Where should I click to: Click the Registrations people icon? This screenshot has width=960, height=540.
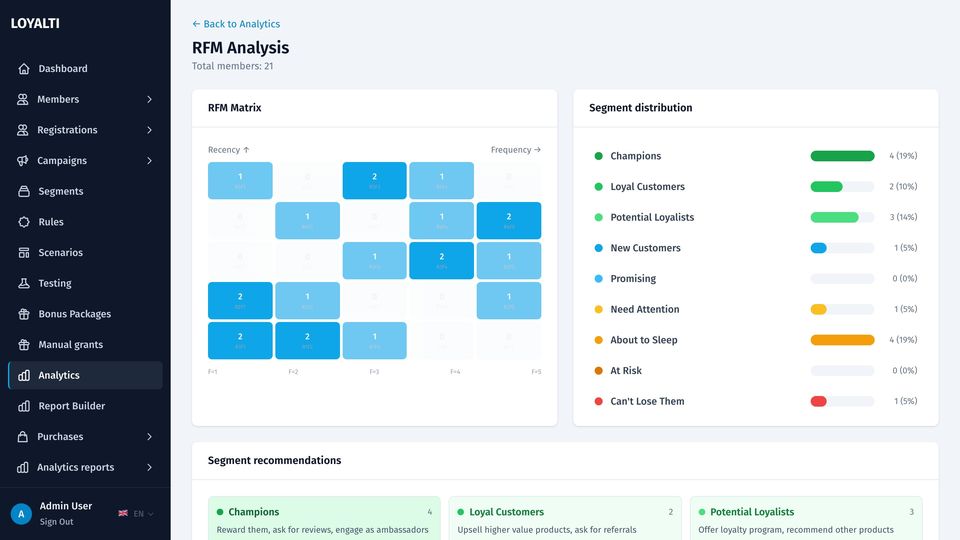tap(23, 130)
